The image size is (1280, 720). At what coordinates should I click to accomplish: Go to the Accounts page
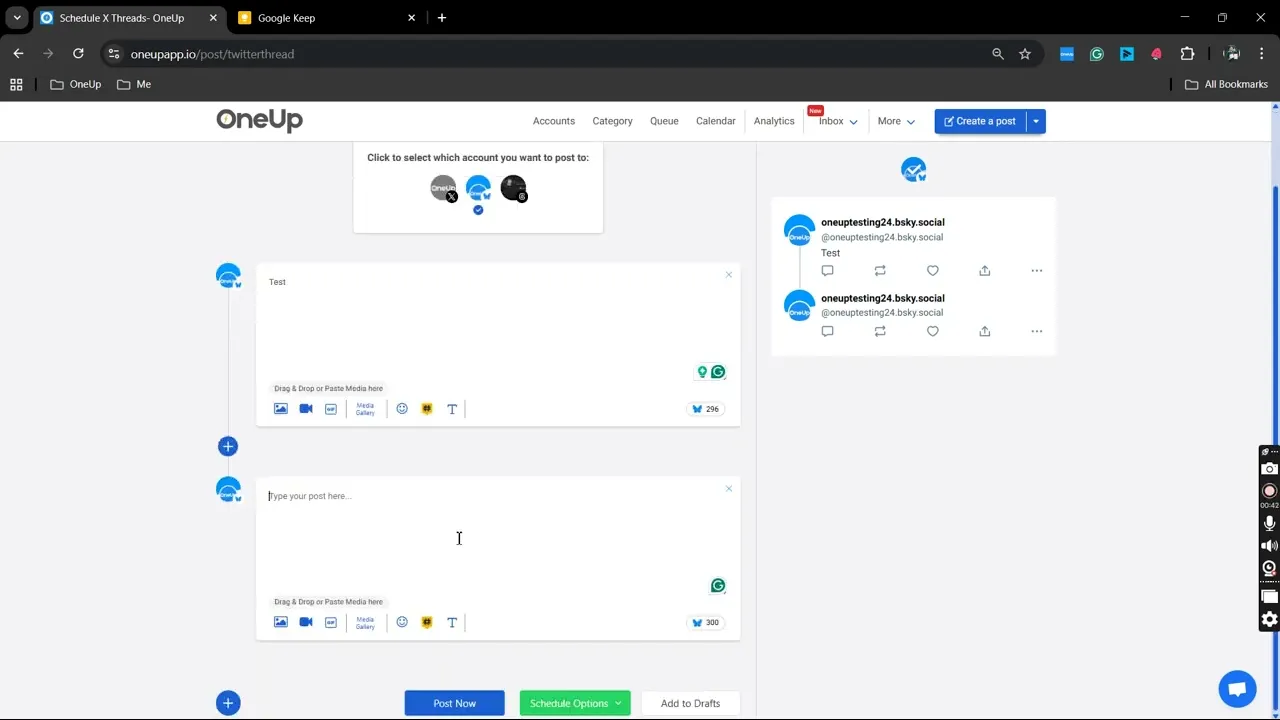point(554,121)
